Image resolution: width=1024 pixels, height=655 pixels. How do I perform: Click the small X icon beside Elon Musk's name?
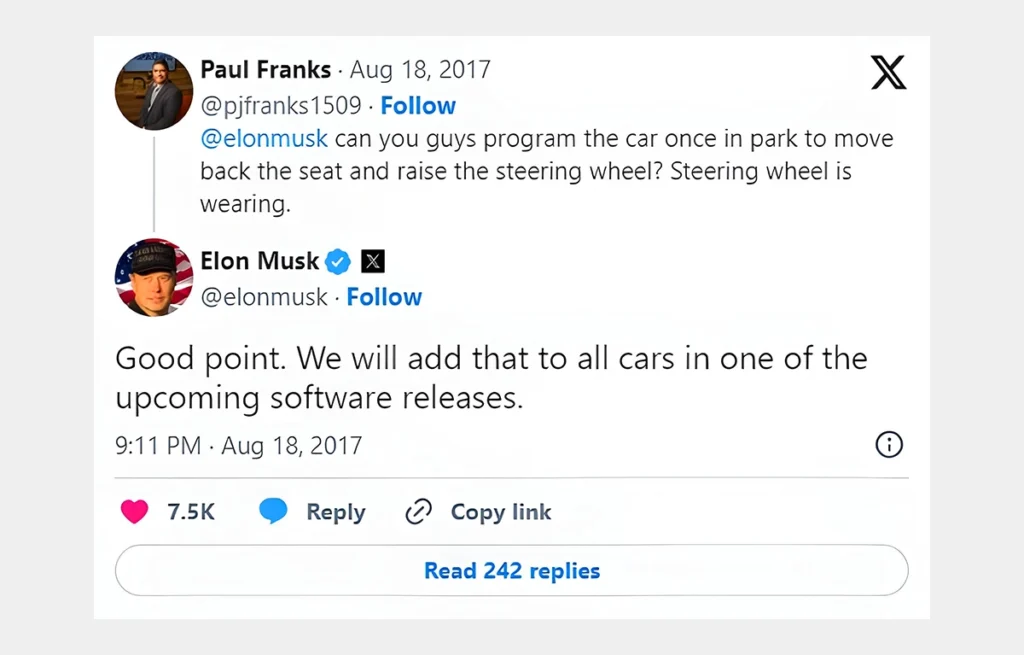click(x=372, y=260)
